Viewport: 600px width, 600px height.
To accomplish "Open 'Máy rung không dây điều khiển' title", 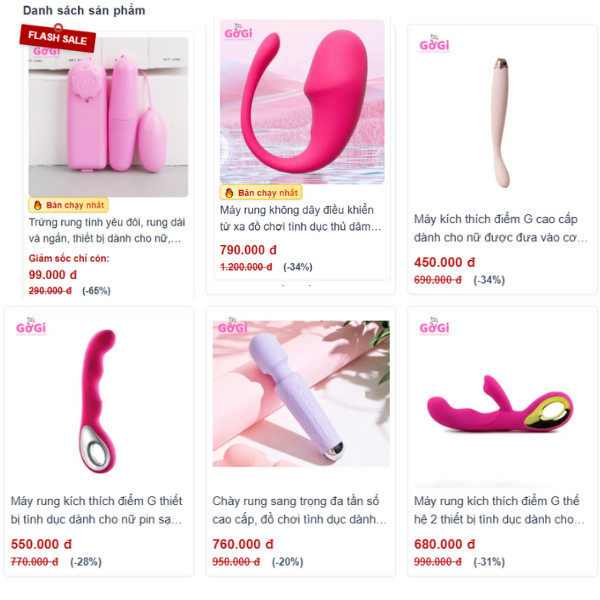I will [300, 218].
